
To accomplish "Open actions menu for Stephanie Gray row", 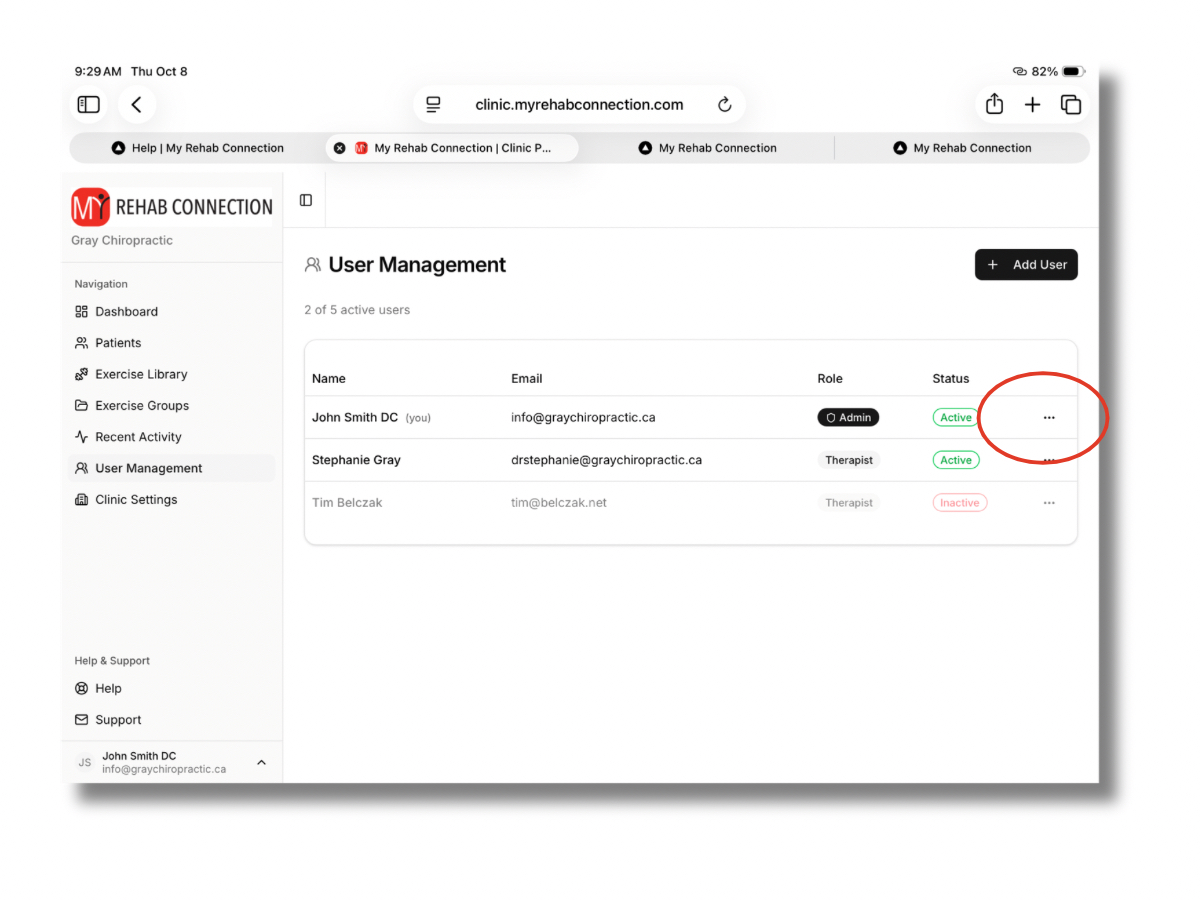I will (1049, 460).
